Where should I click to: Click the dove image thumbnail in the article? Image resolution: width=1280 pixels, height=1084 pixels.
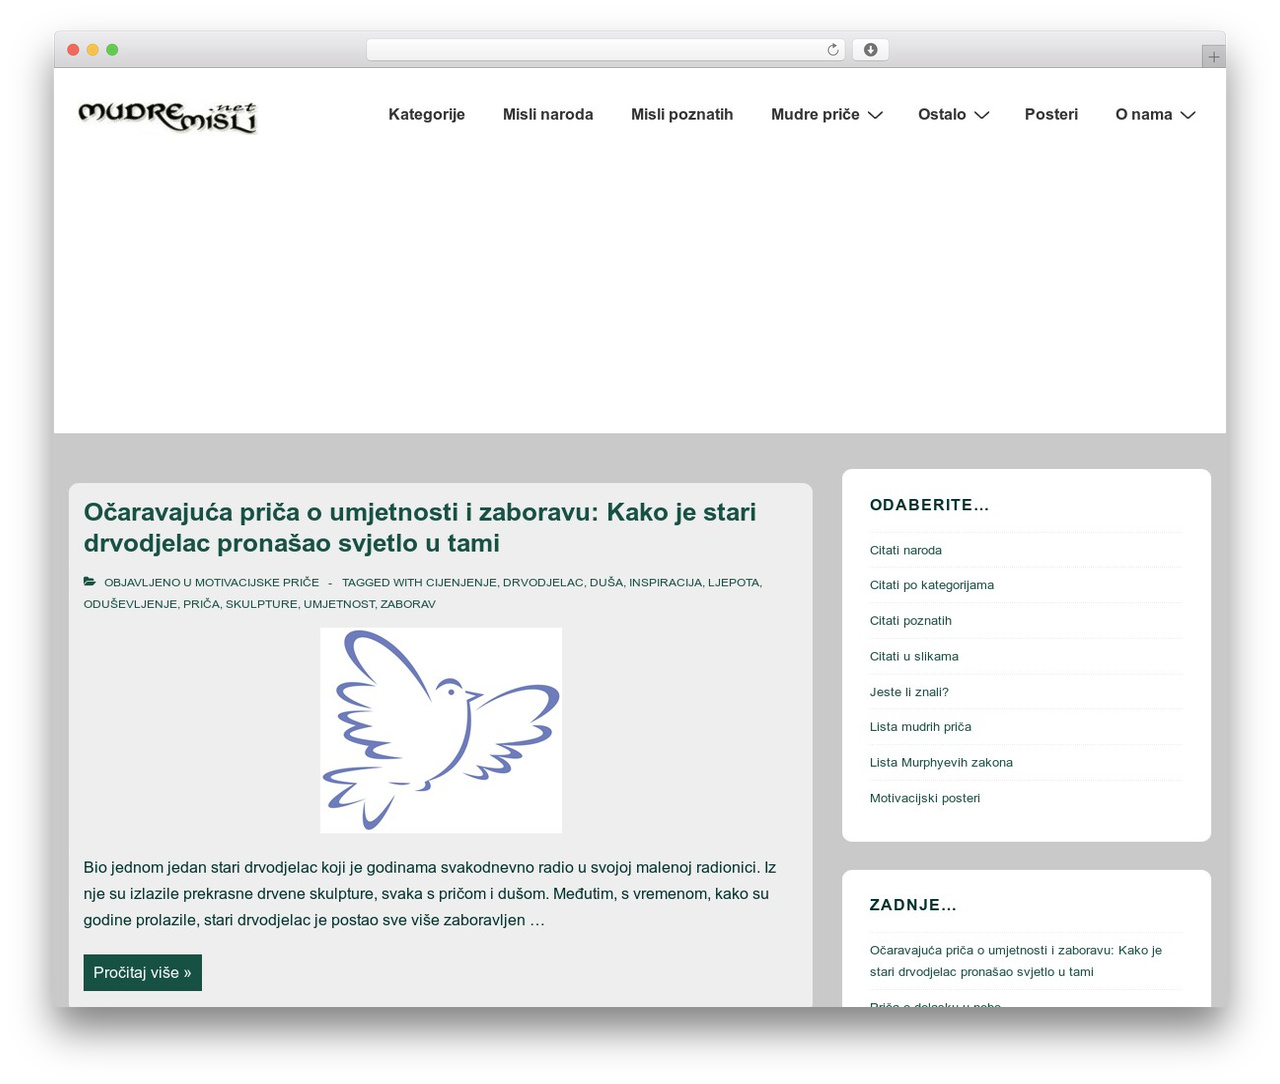441,730
